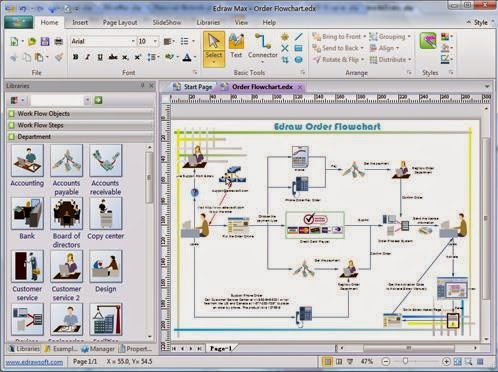The image size is (498, 372).
Task: Close the Libraries panel
Action: (151, 86)
